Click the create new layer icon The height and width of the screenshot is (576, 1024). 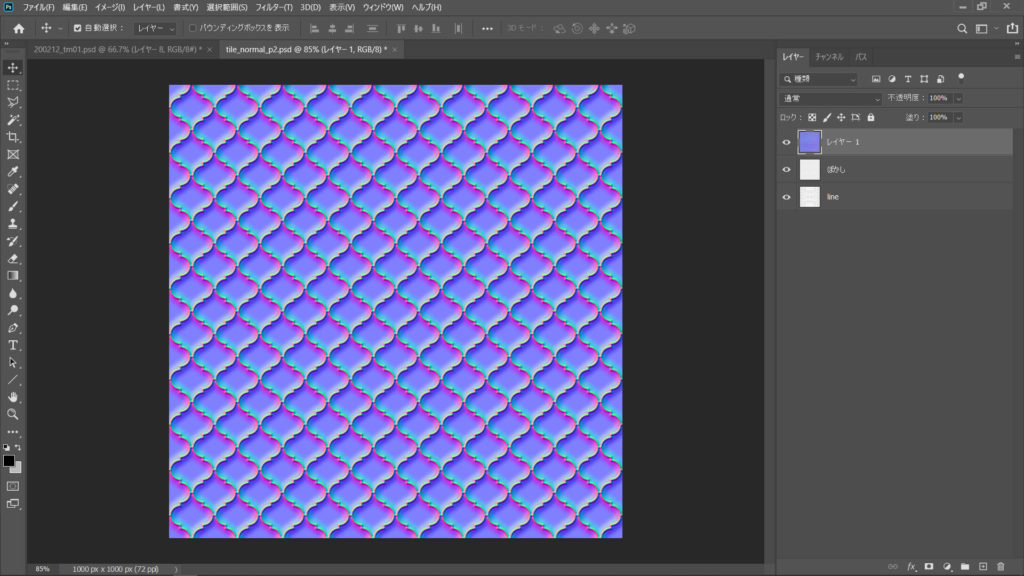(983, 566)
